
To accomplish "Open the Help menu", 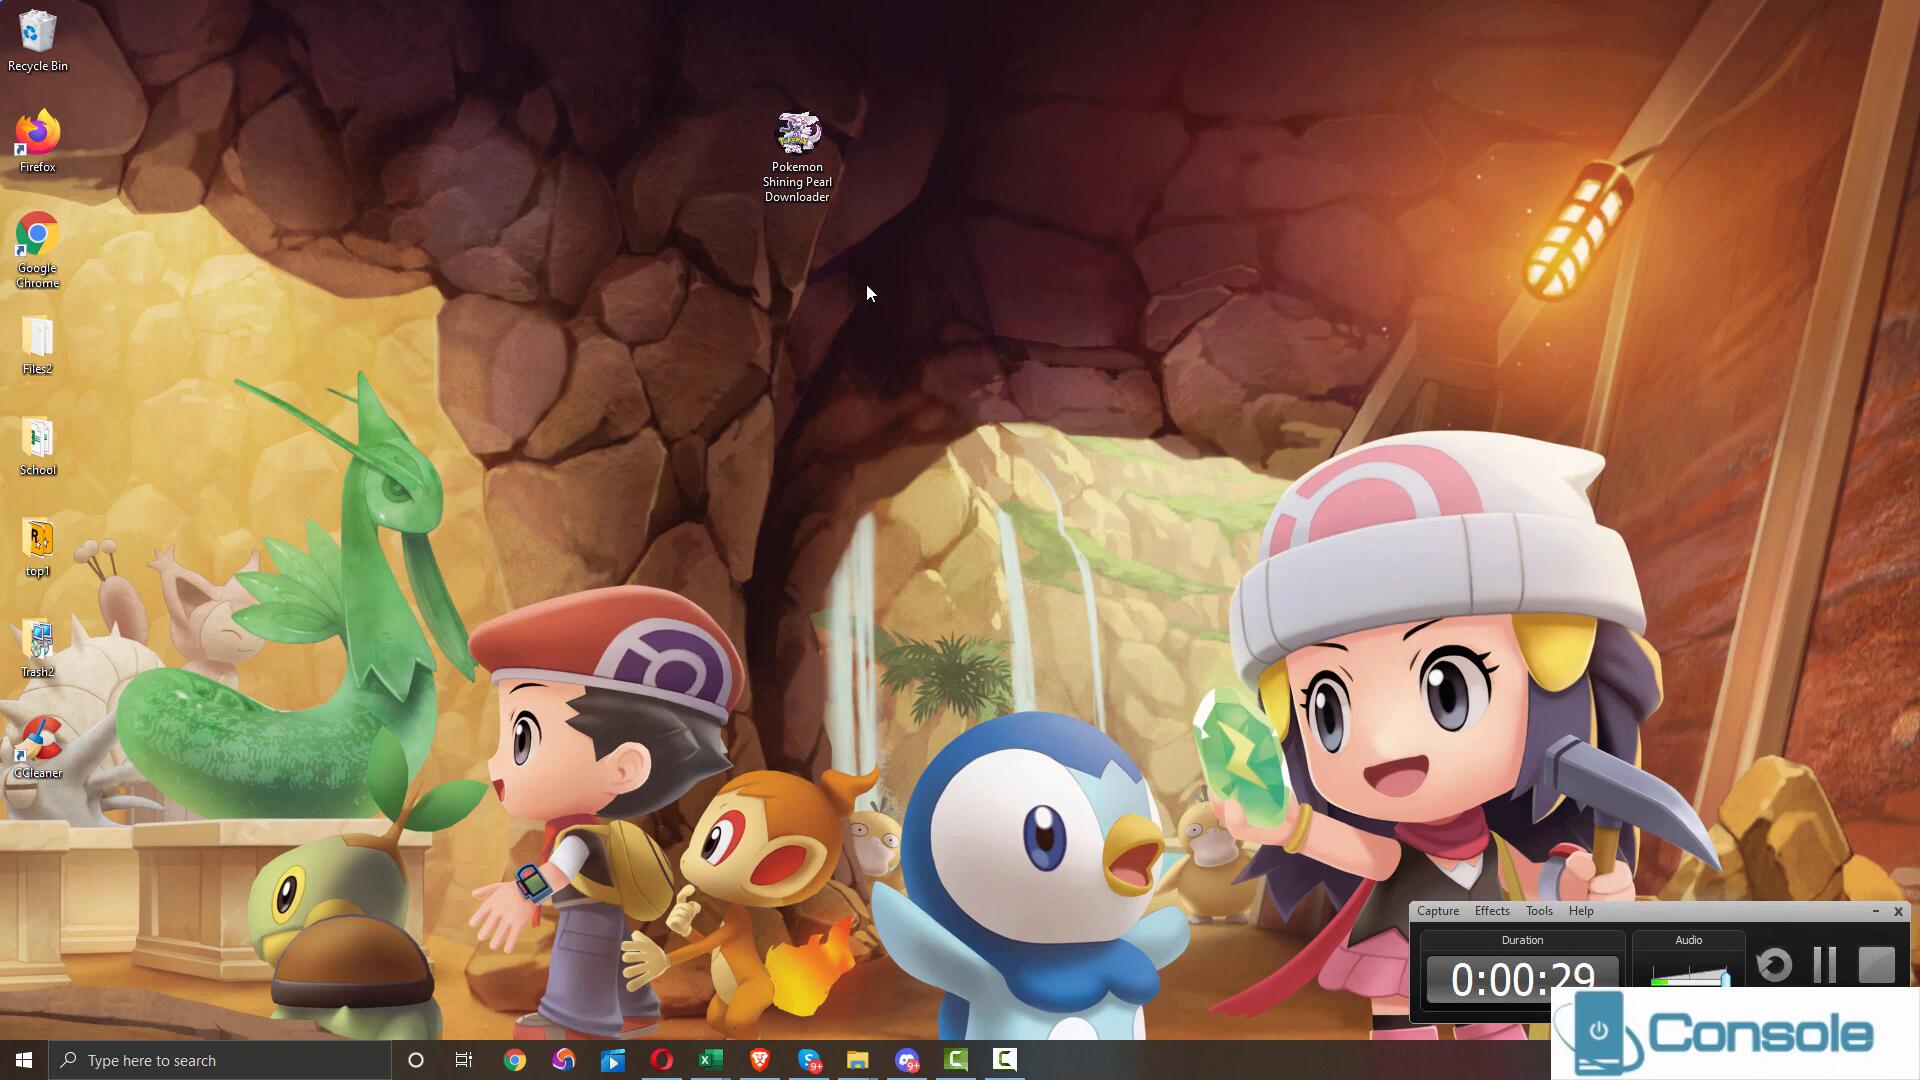I will coord(1580,911).
